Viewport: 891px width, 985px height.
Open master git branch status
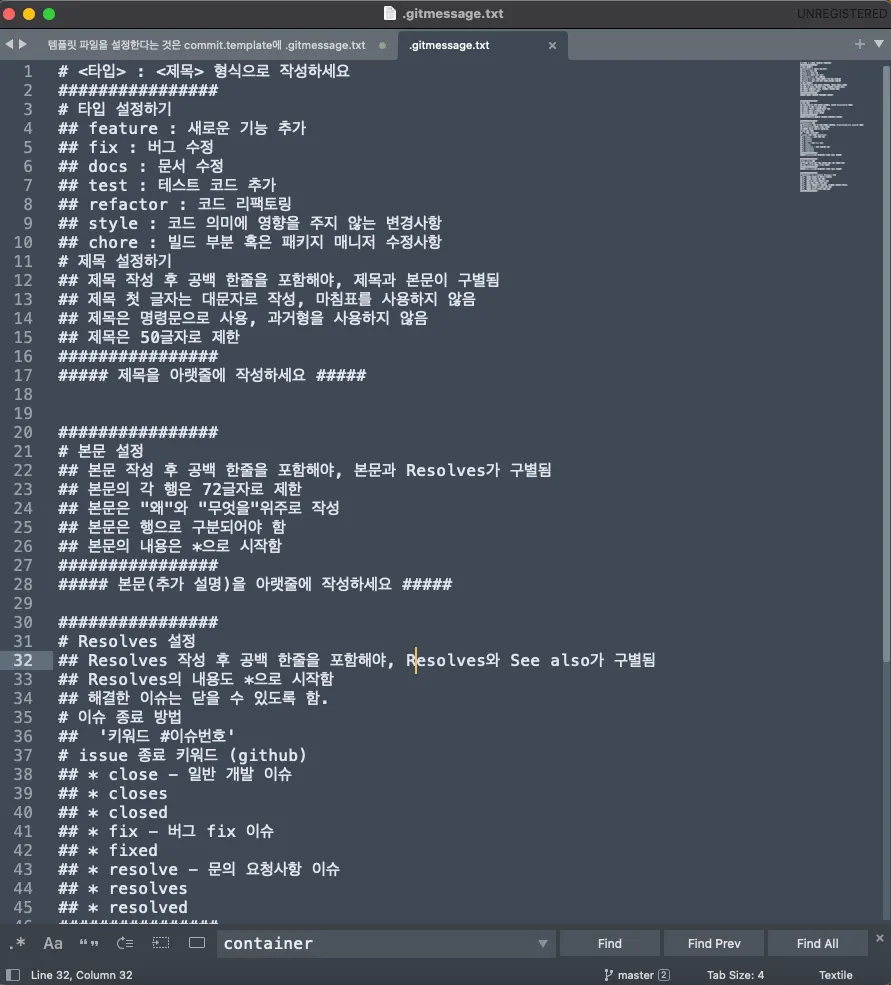point(636,975)
